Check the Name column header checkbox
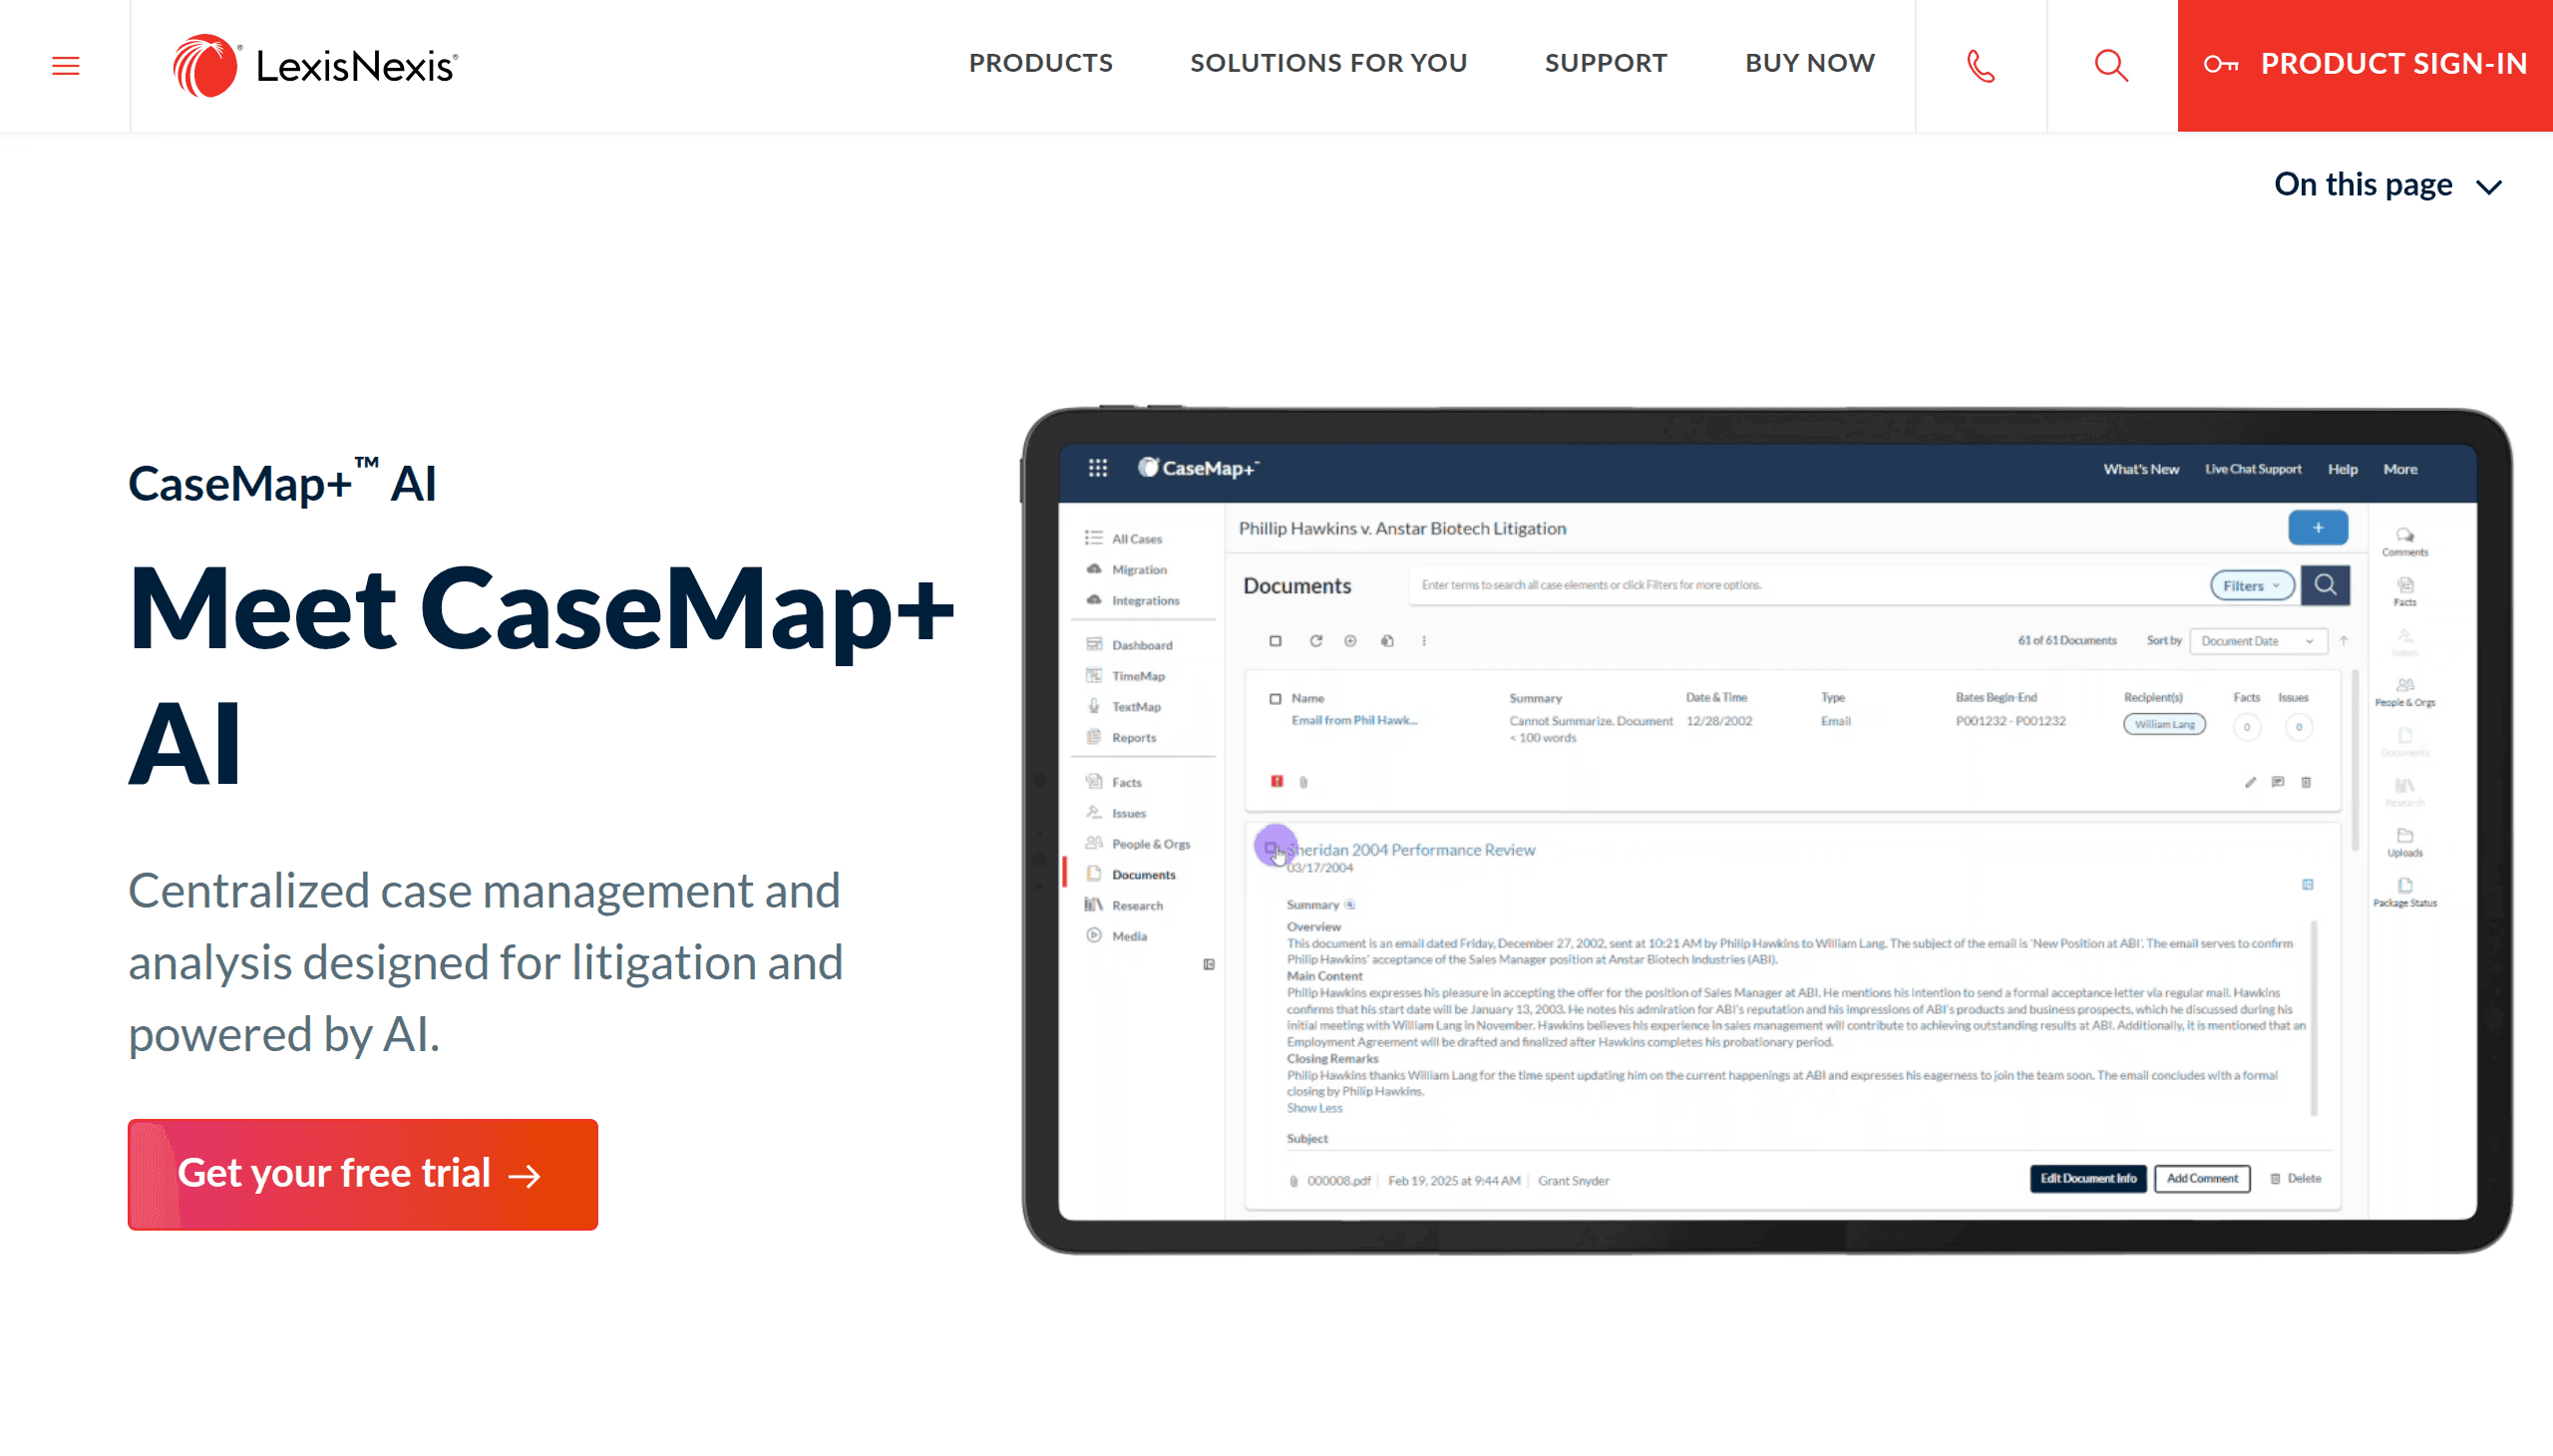 1275,699
